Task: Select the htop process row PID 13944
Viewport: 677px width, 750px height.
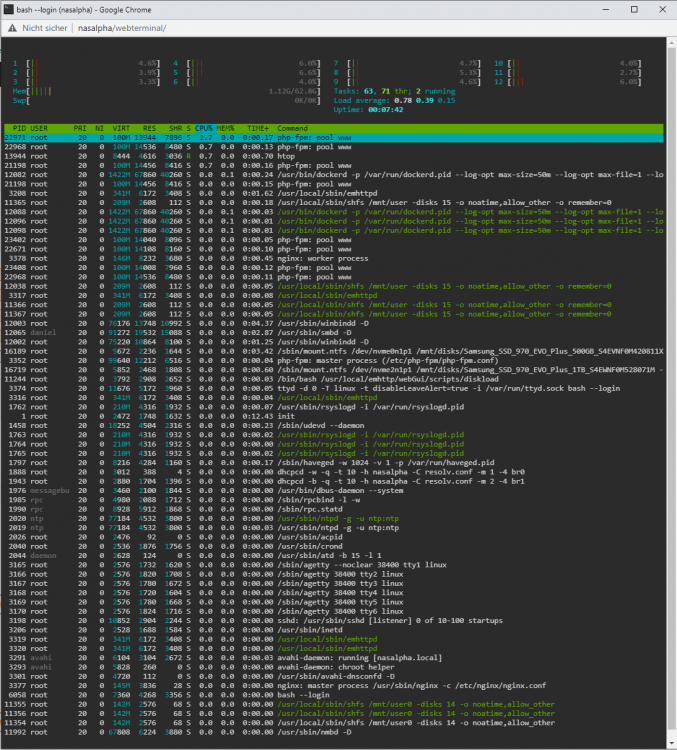Action: click(333, 156)
